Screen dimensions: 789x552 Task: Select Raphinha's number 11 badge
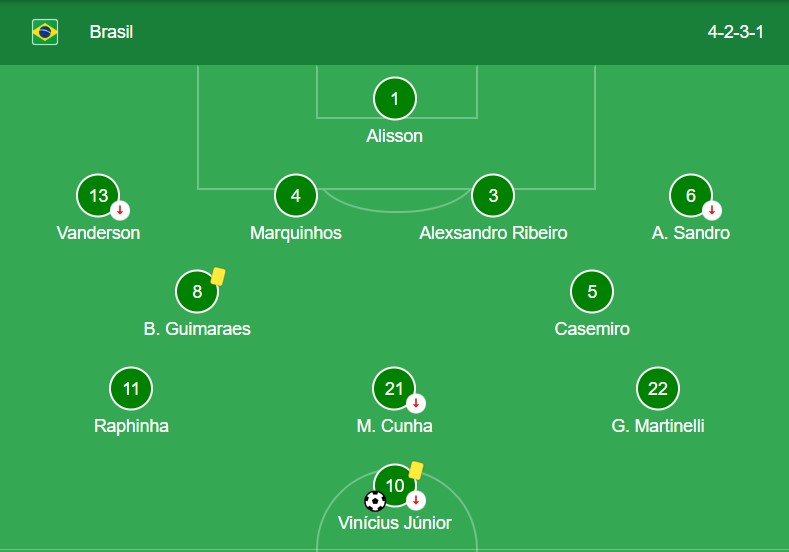click(131, 388)
